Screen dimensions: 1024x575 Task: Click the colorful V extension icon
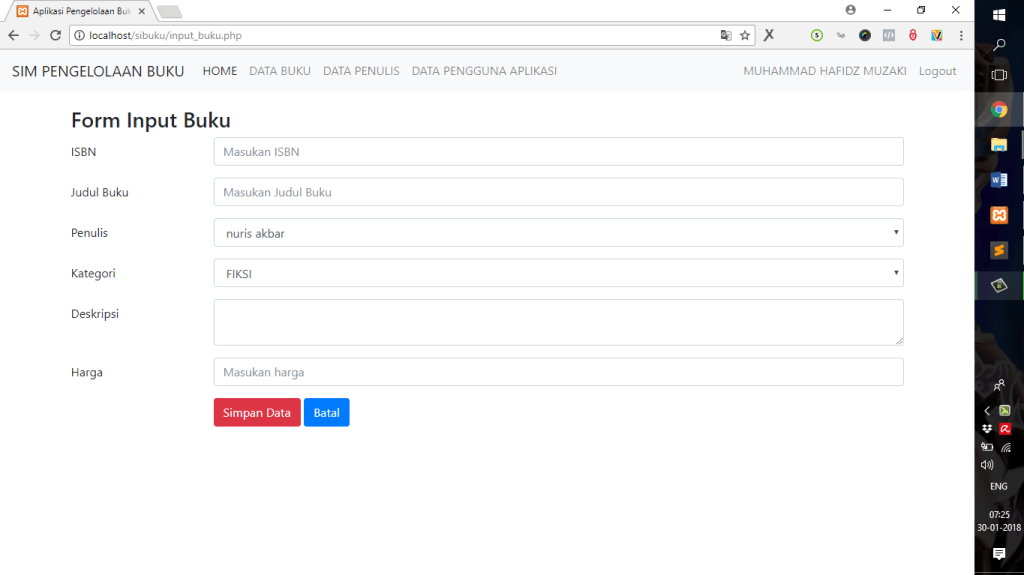(x=936, y=35)
